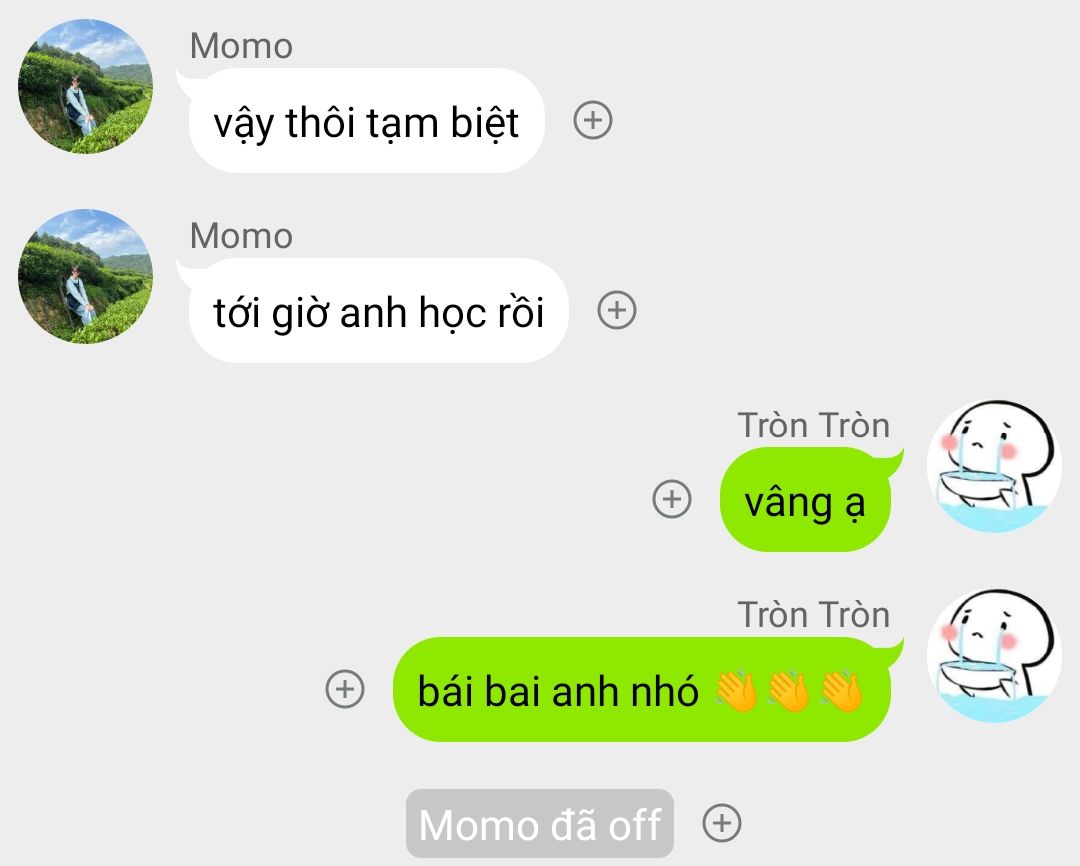Tap Tròn Tròn name above 'bái bai anh nhó'
This screenshot has height=866, width=1080.
tap(813, 615)
